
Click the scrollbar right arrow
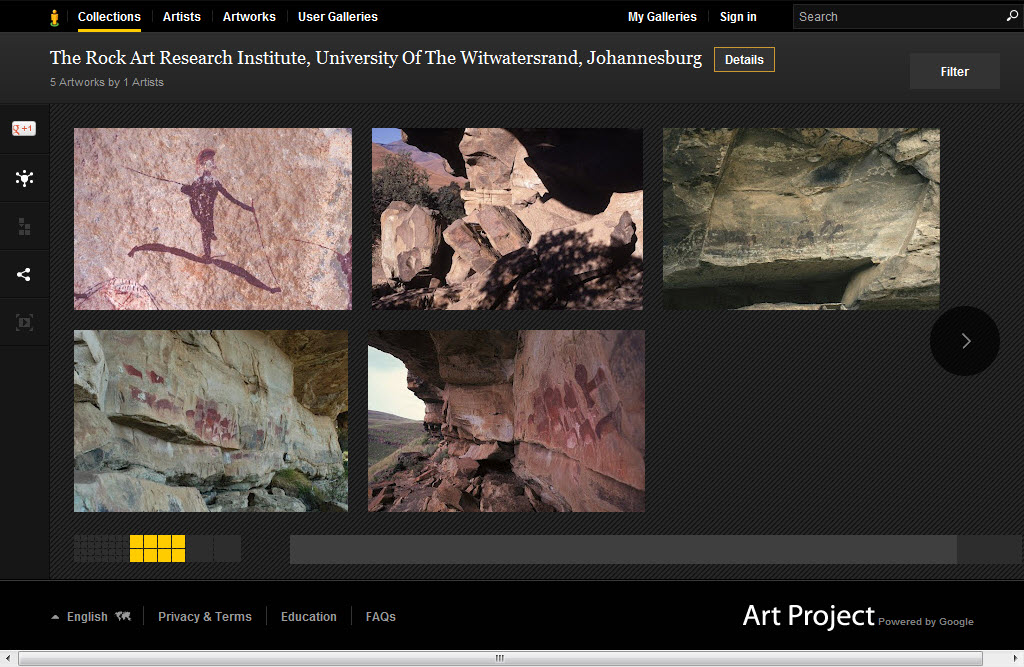pyautogui.click(x=1015, y=658)
